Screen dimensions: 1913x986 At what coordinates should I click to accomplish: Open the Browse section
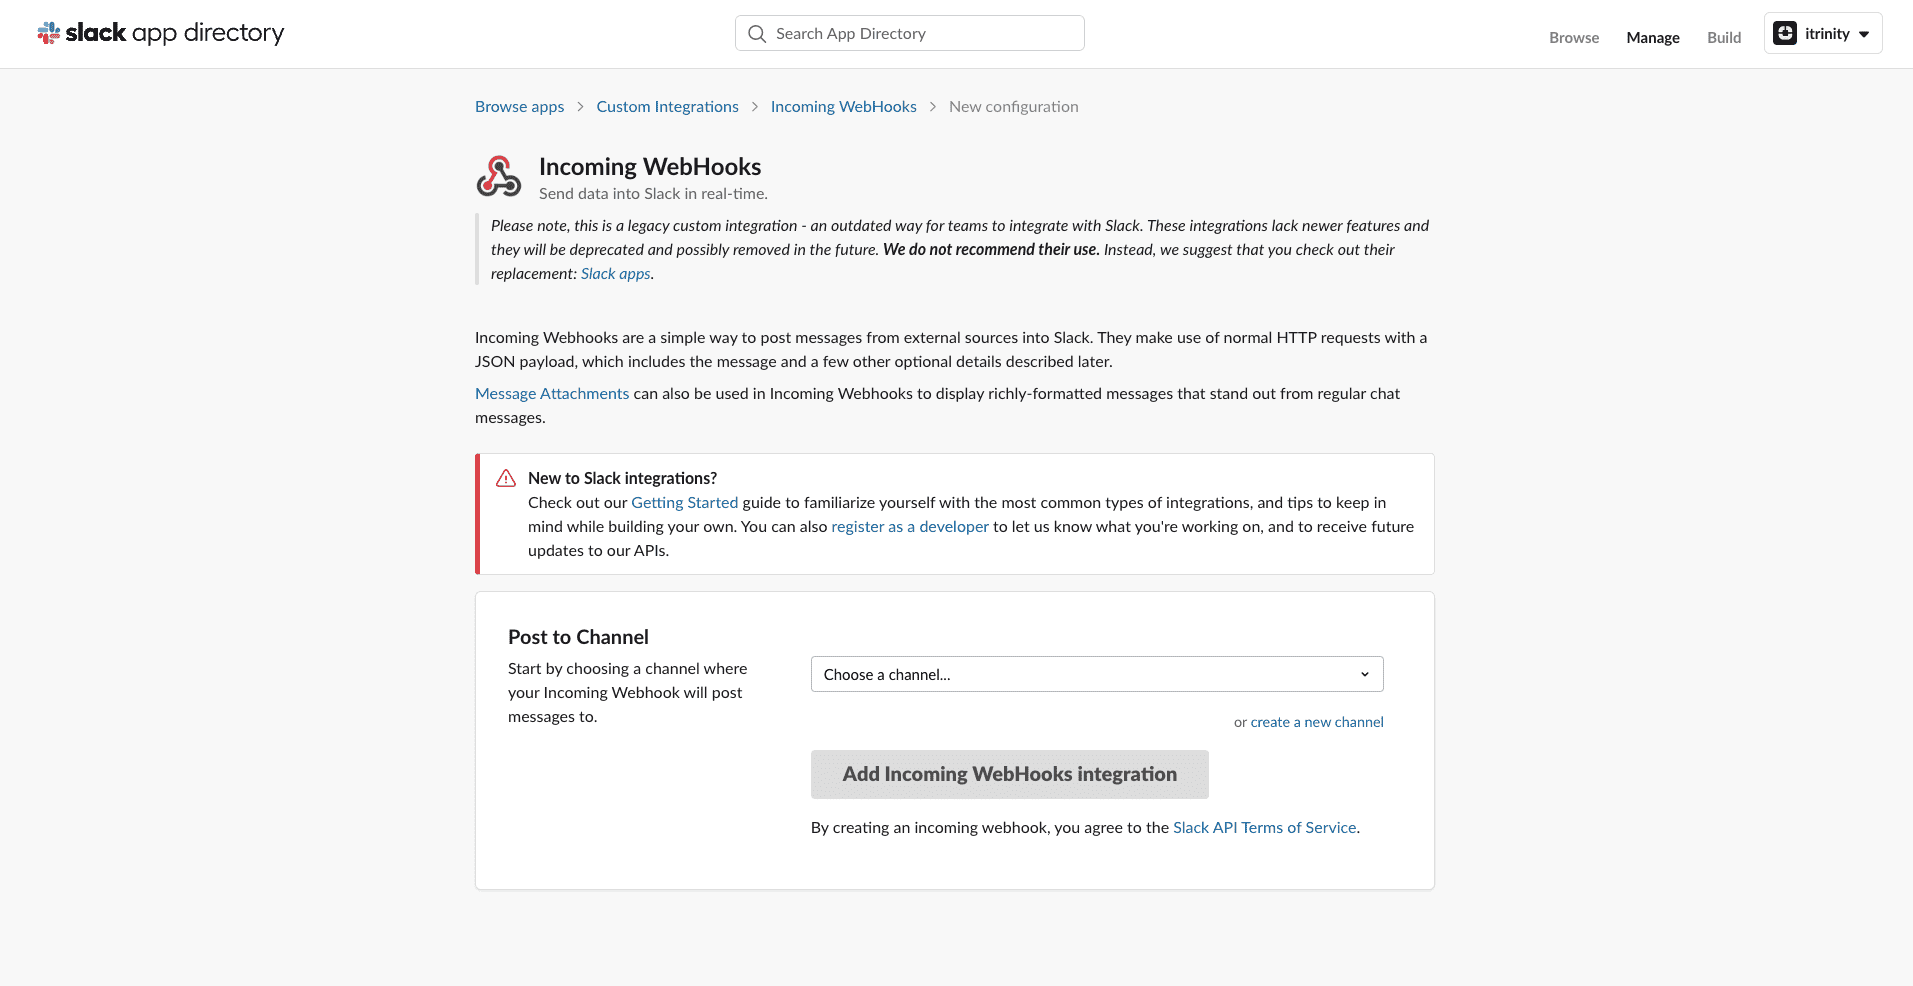coord(1573,37)
